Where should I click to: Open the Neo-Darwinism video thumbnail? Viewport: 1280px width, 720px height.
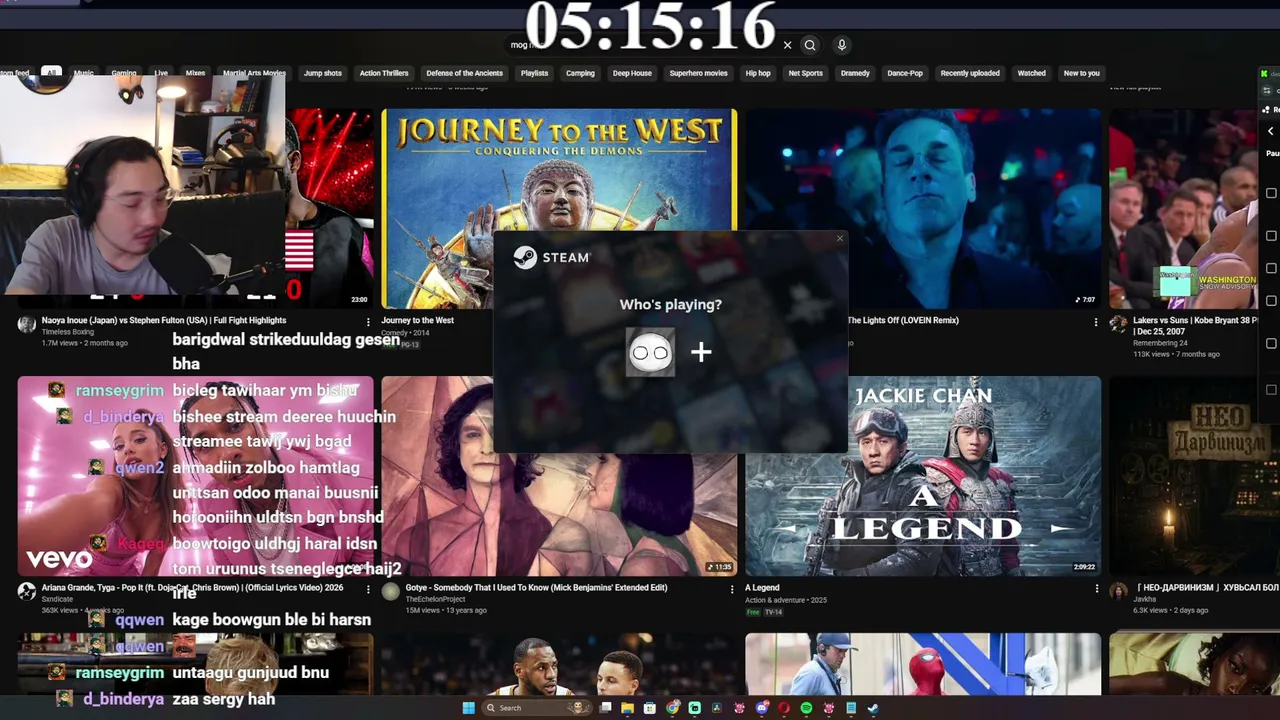pyautogui.click(x=1194, y=476)
